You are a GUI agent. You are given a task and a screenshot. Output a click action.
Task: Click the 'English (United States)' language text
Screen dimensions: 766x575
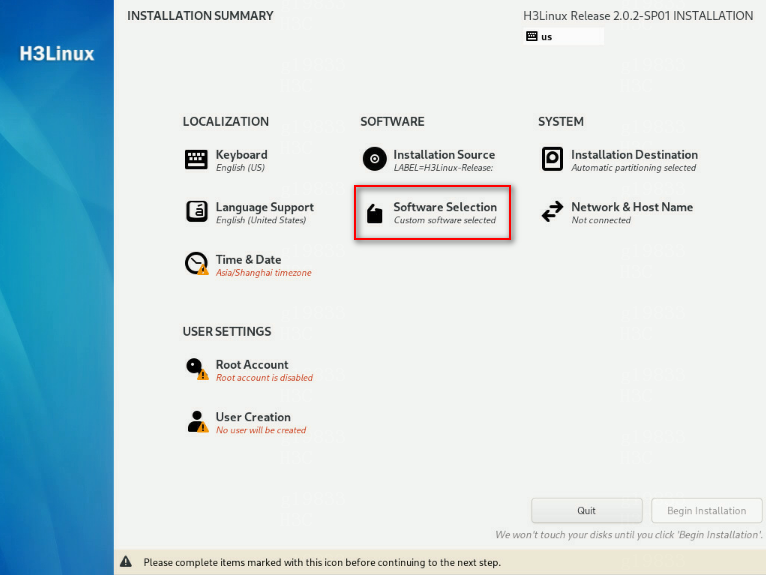pyautogui.click(x=261, y=220)
